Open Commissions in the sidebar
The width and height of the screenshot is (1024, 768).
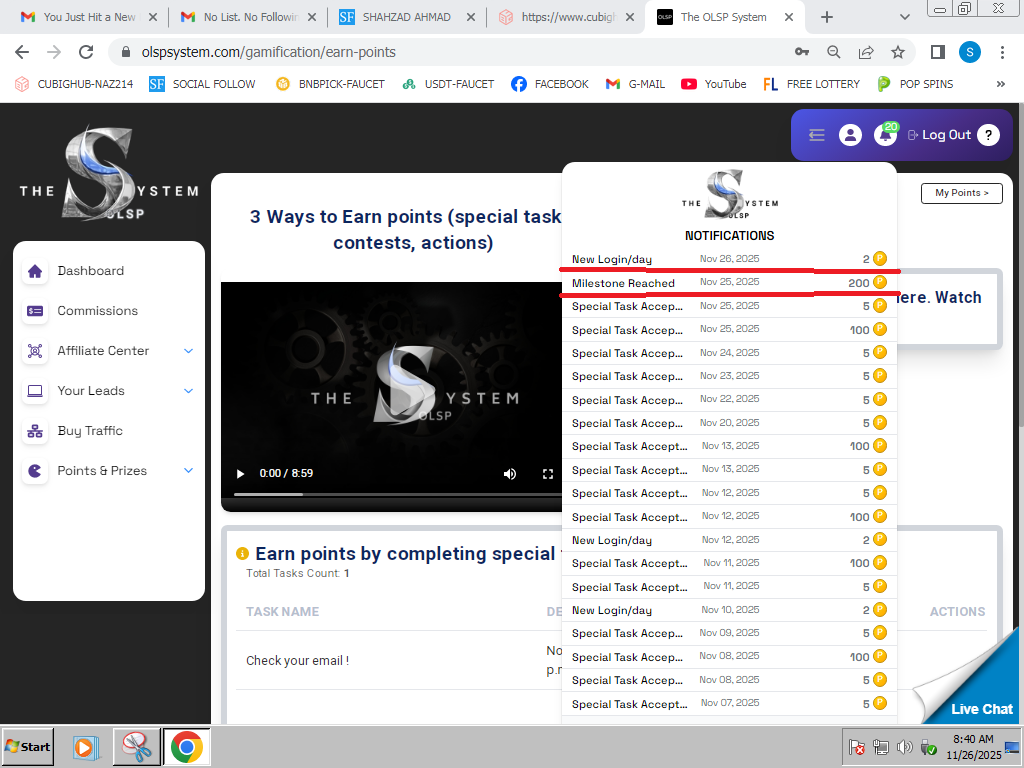(97, 311)
